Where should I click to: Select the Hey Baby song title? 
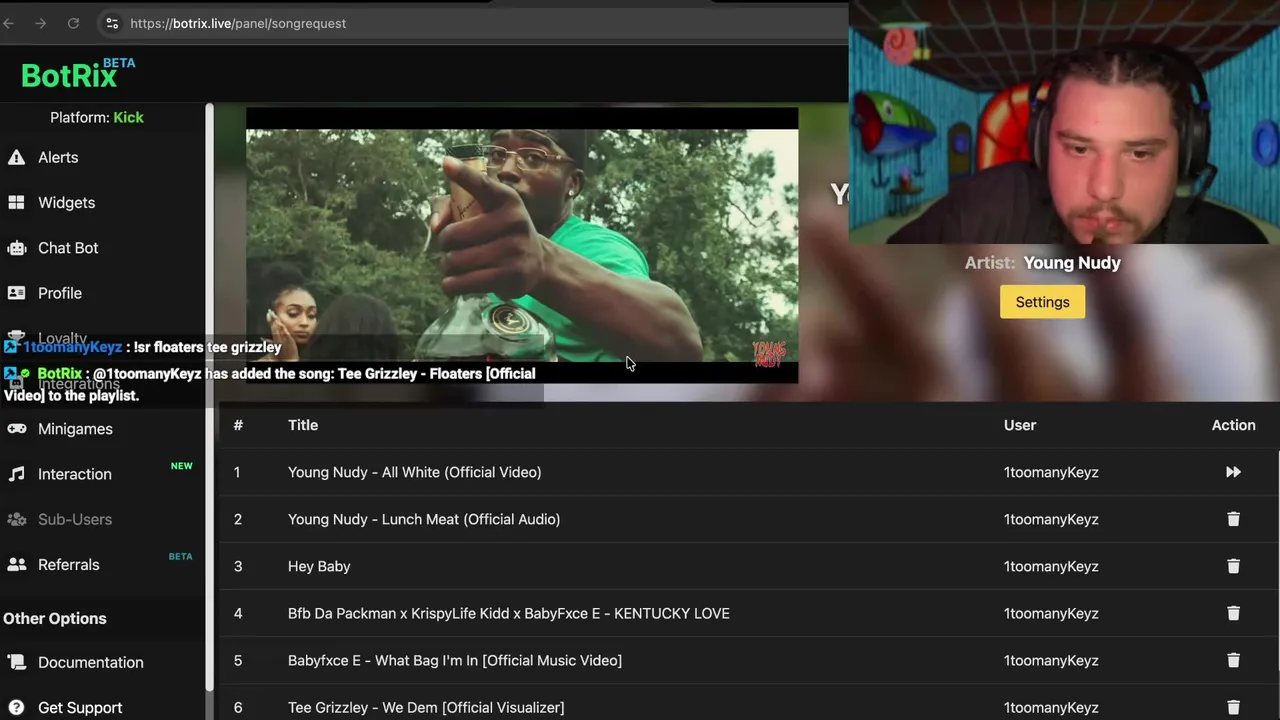(319, 566)
